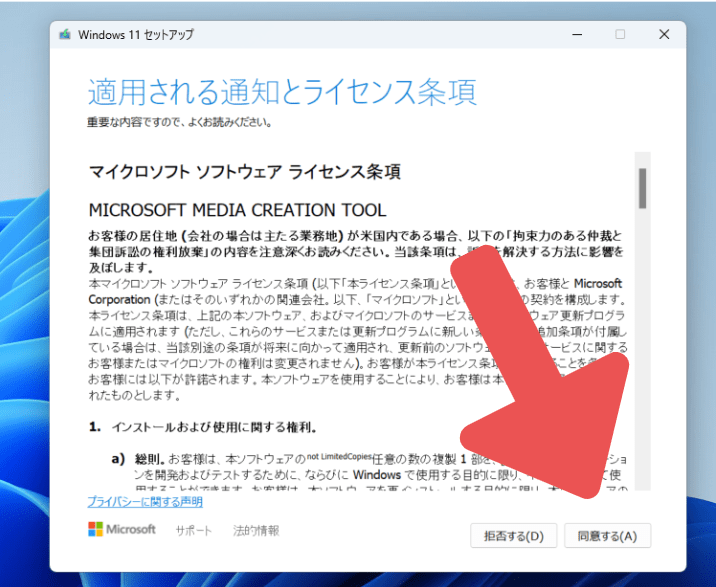Click the heading 適用される通知とライセンス条項

(x=282, y=91)
